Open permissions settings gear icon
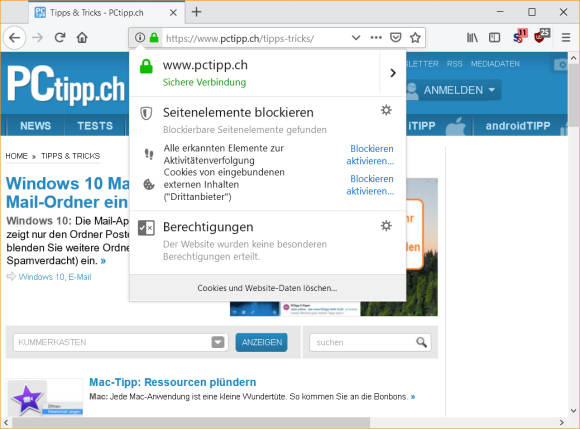This screenshot has height=429, width=580. pos(386,226)
